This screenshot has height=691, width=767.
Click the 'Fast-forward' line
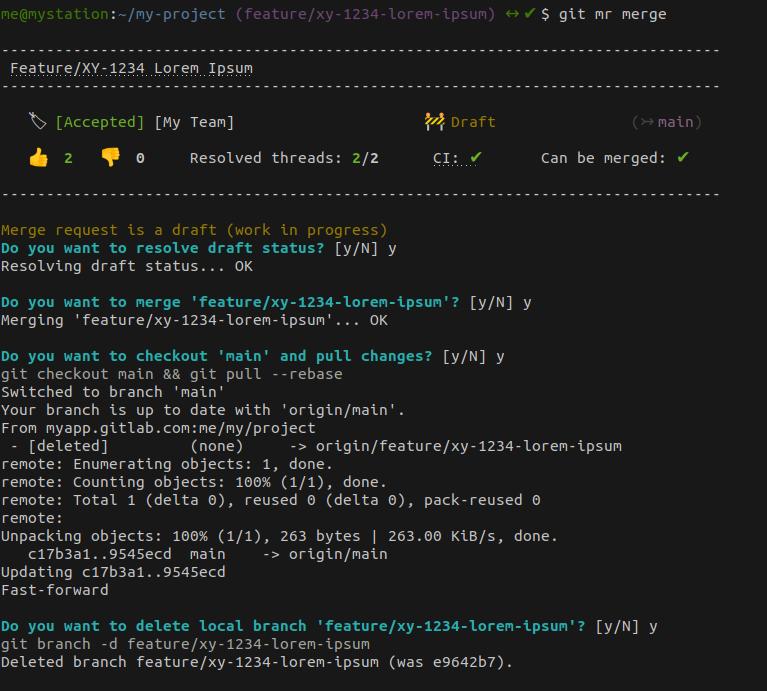[x=55, y=590]
